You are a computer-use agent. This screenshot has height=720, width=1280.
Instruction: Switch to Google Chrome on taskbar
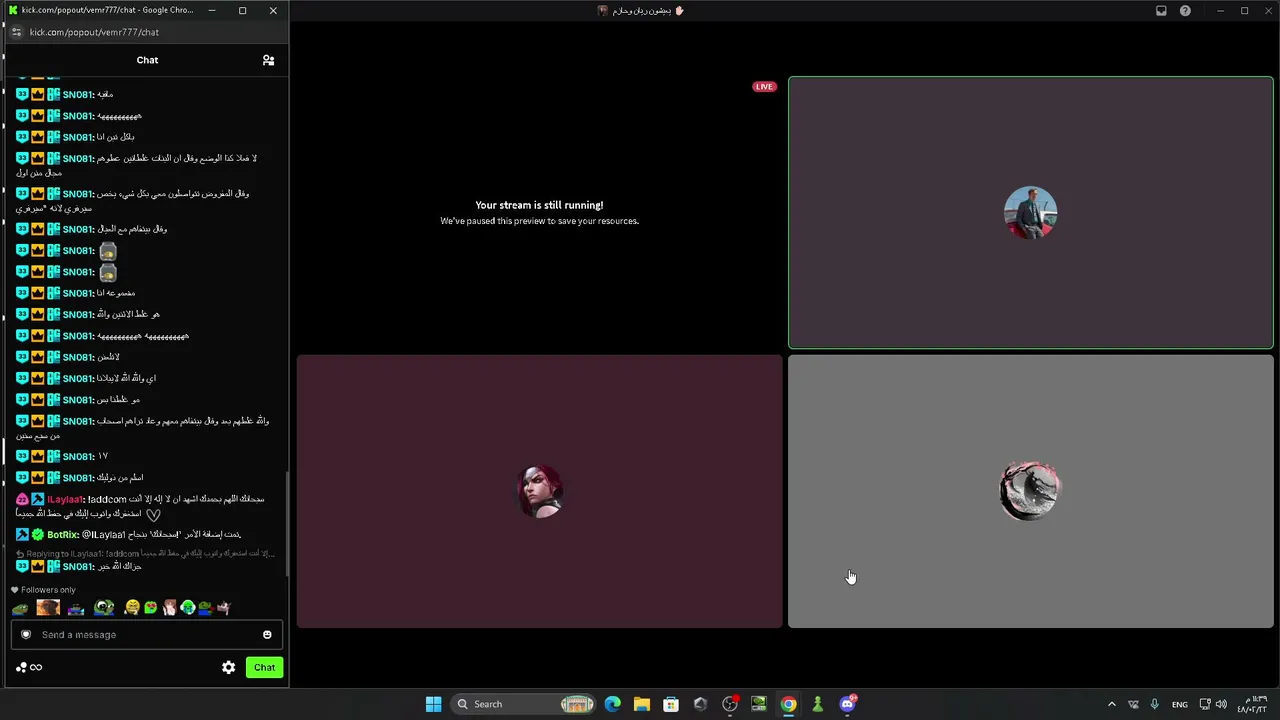point(788,704)
